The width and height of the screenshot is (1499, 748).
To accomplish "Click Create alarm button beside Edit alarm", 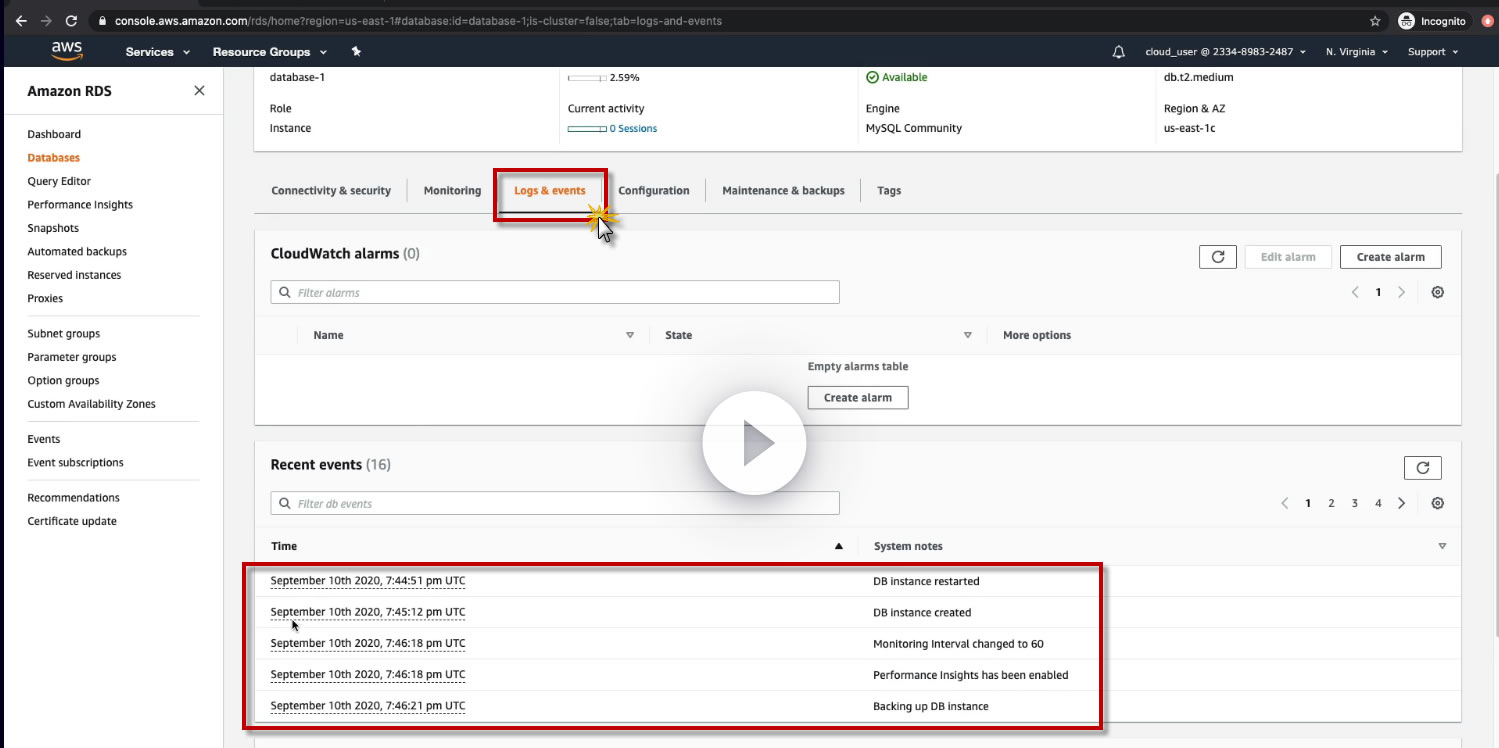I will (x=1390, y=257).
